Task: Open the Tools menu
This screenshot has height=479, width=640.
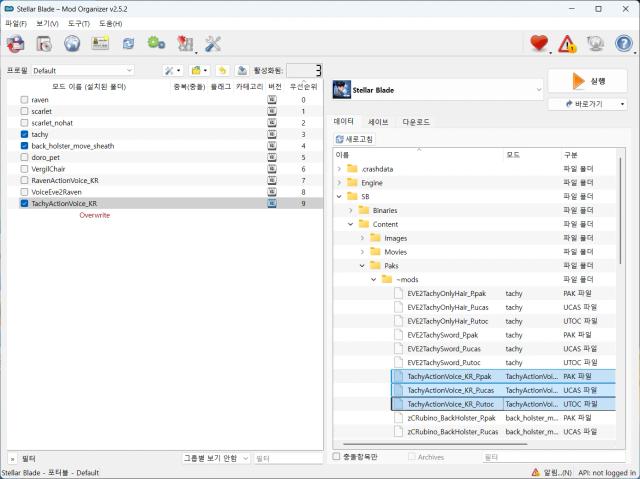Action: point(79,24)
